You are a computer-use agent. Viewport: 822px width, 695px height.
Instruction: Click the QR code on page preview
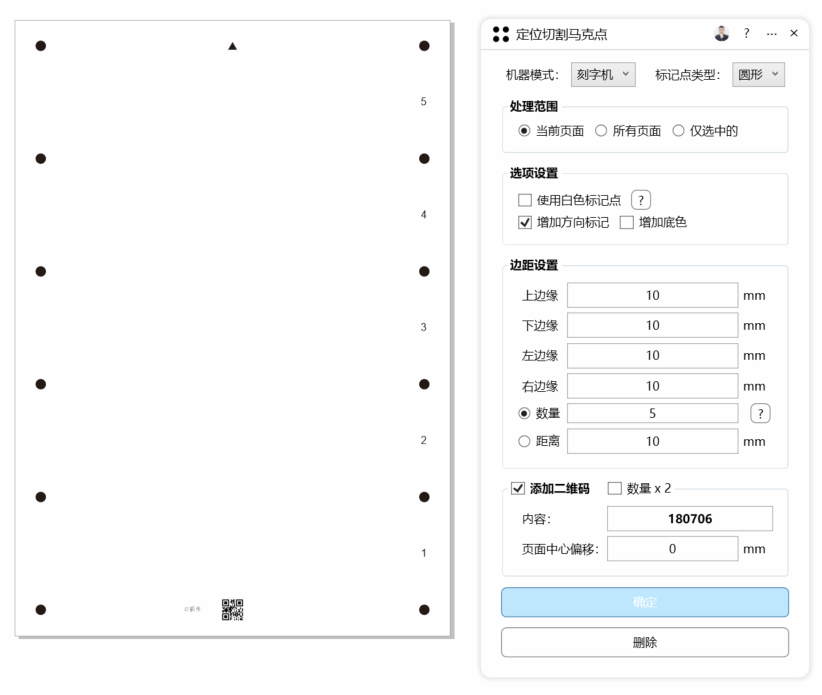click(232, 609)
